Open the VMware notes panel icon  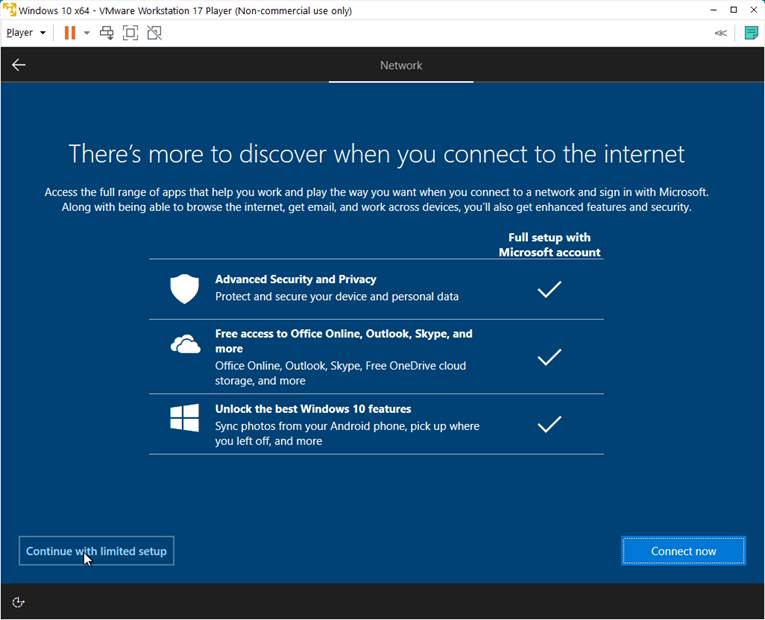[x=751, y=33]
